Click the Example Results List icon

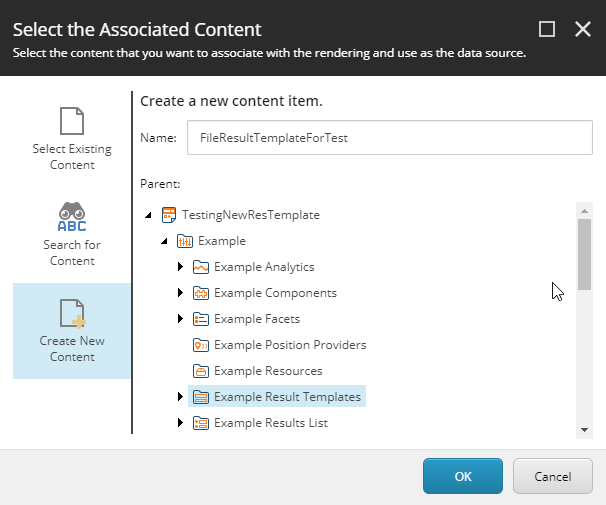[x=201, y=423]
